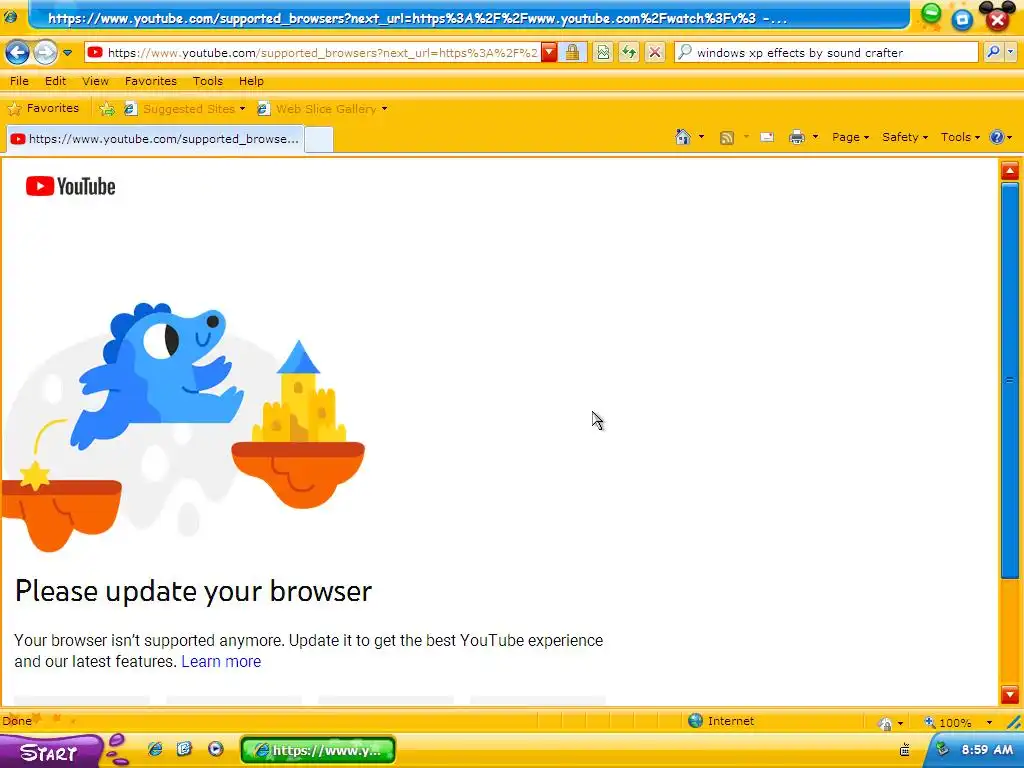Click the second quick launch icon

[x=185, y=749]
